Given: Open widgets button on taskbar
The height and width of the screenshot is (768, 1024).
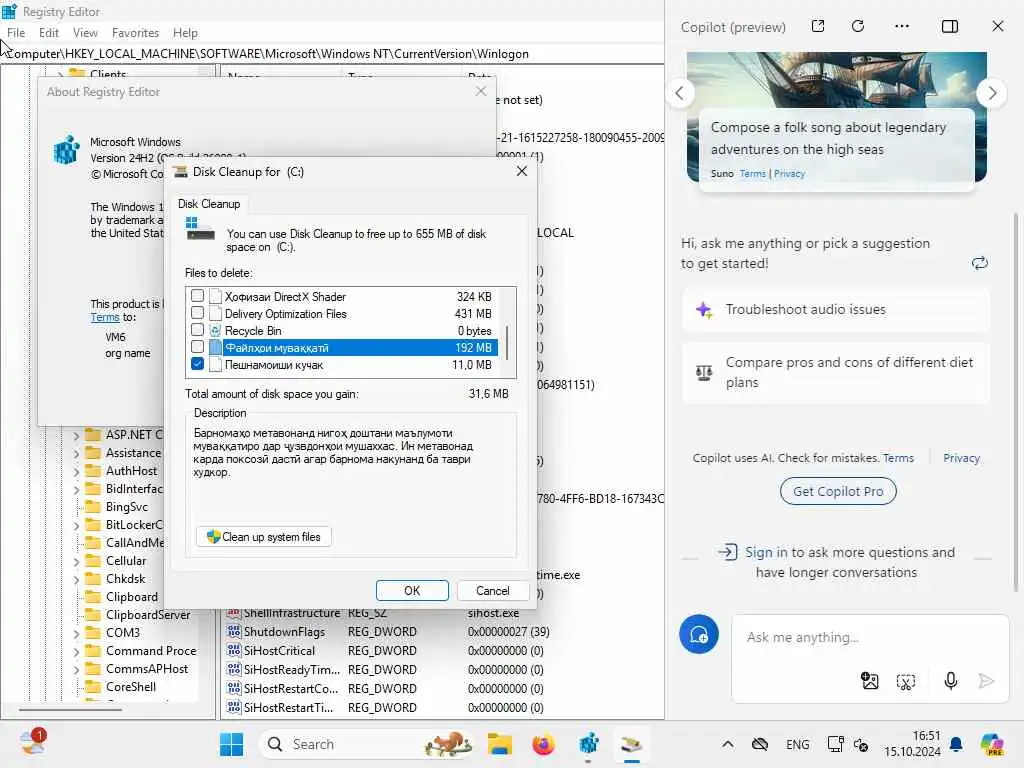Looking at the screenshot, I should pyautogui.click(x=32, y=743).
